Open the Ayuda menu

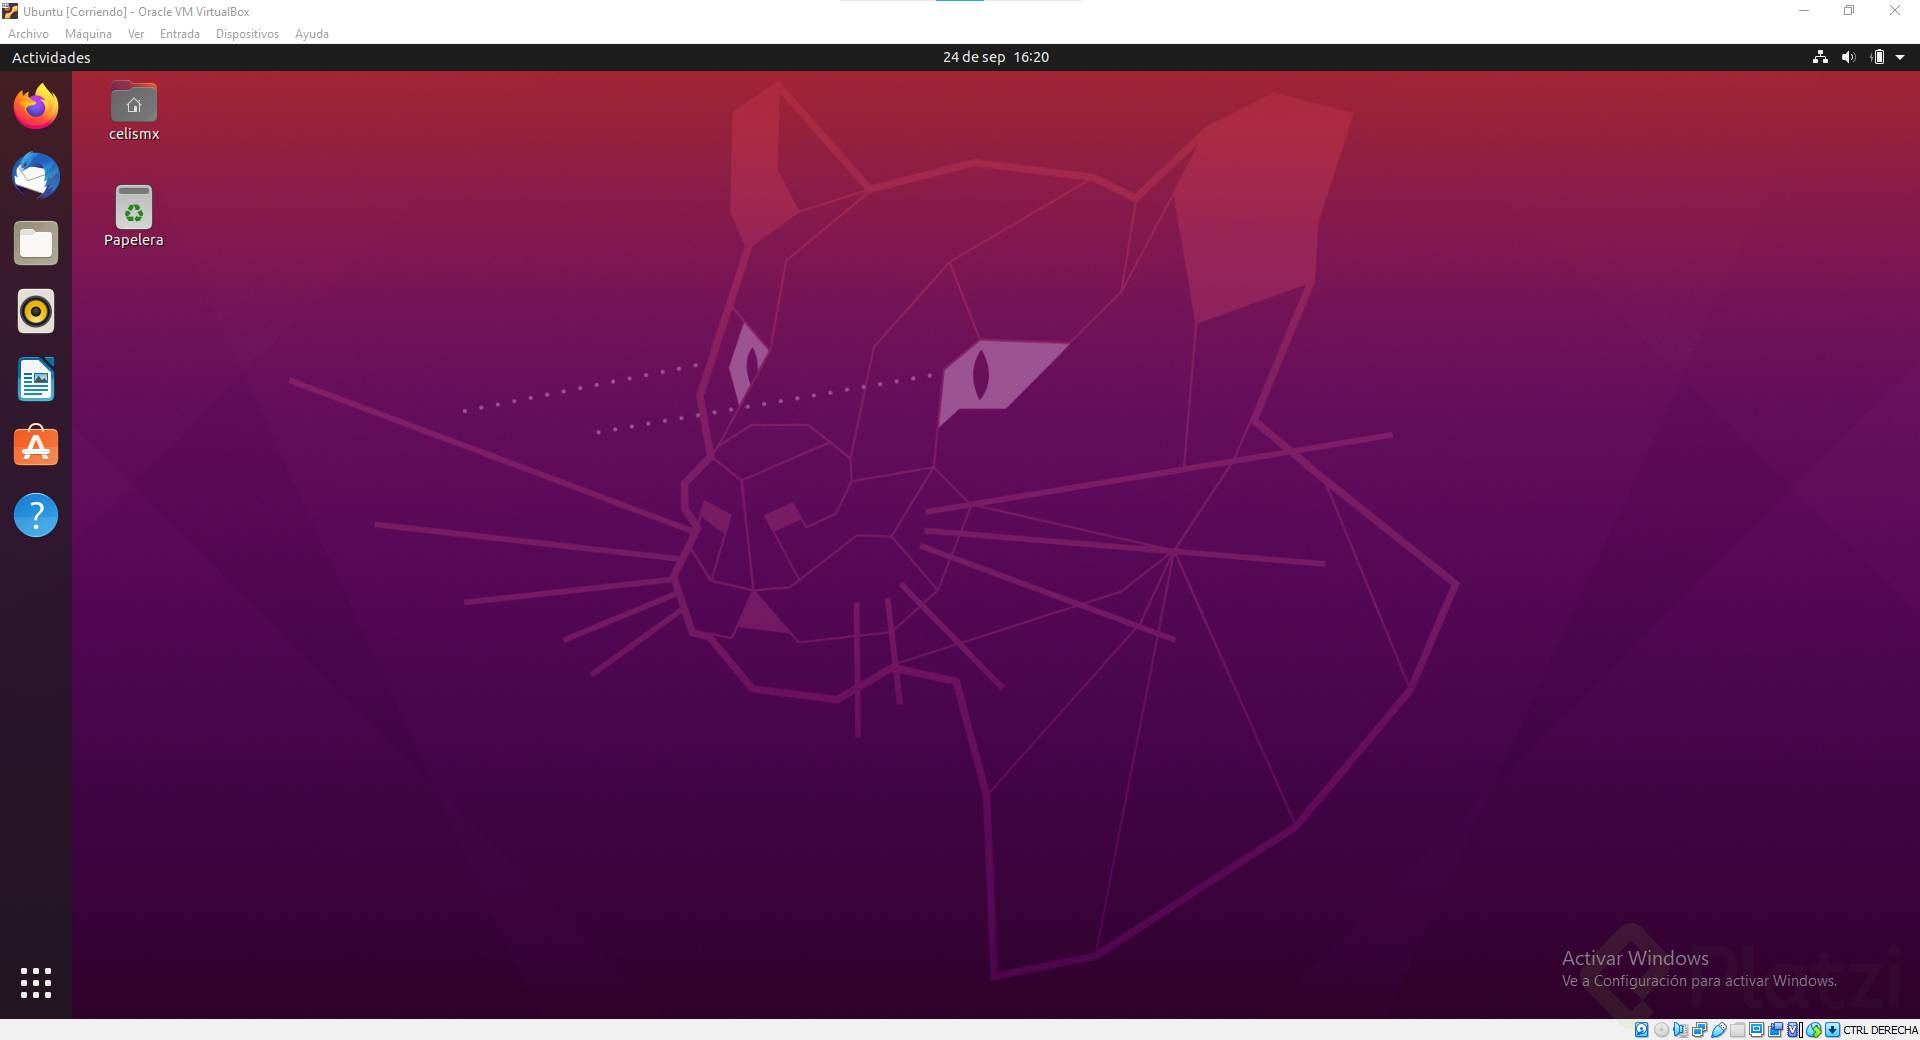click(x=312, y=33)
